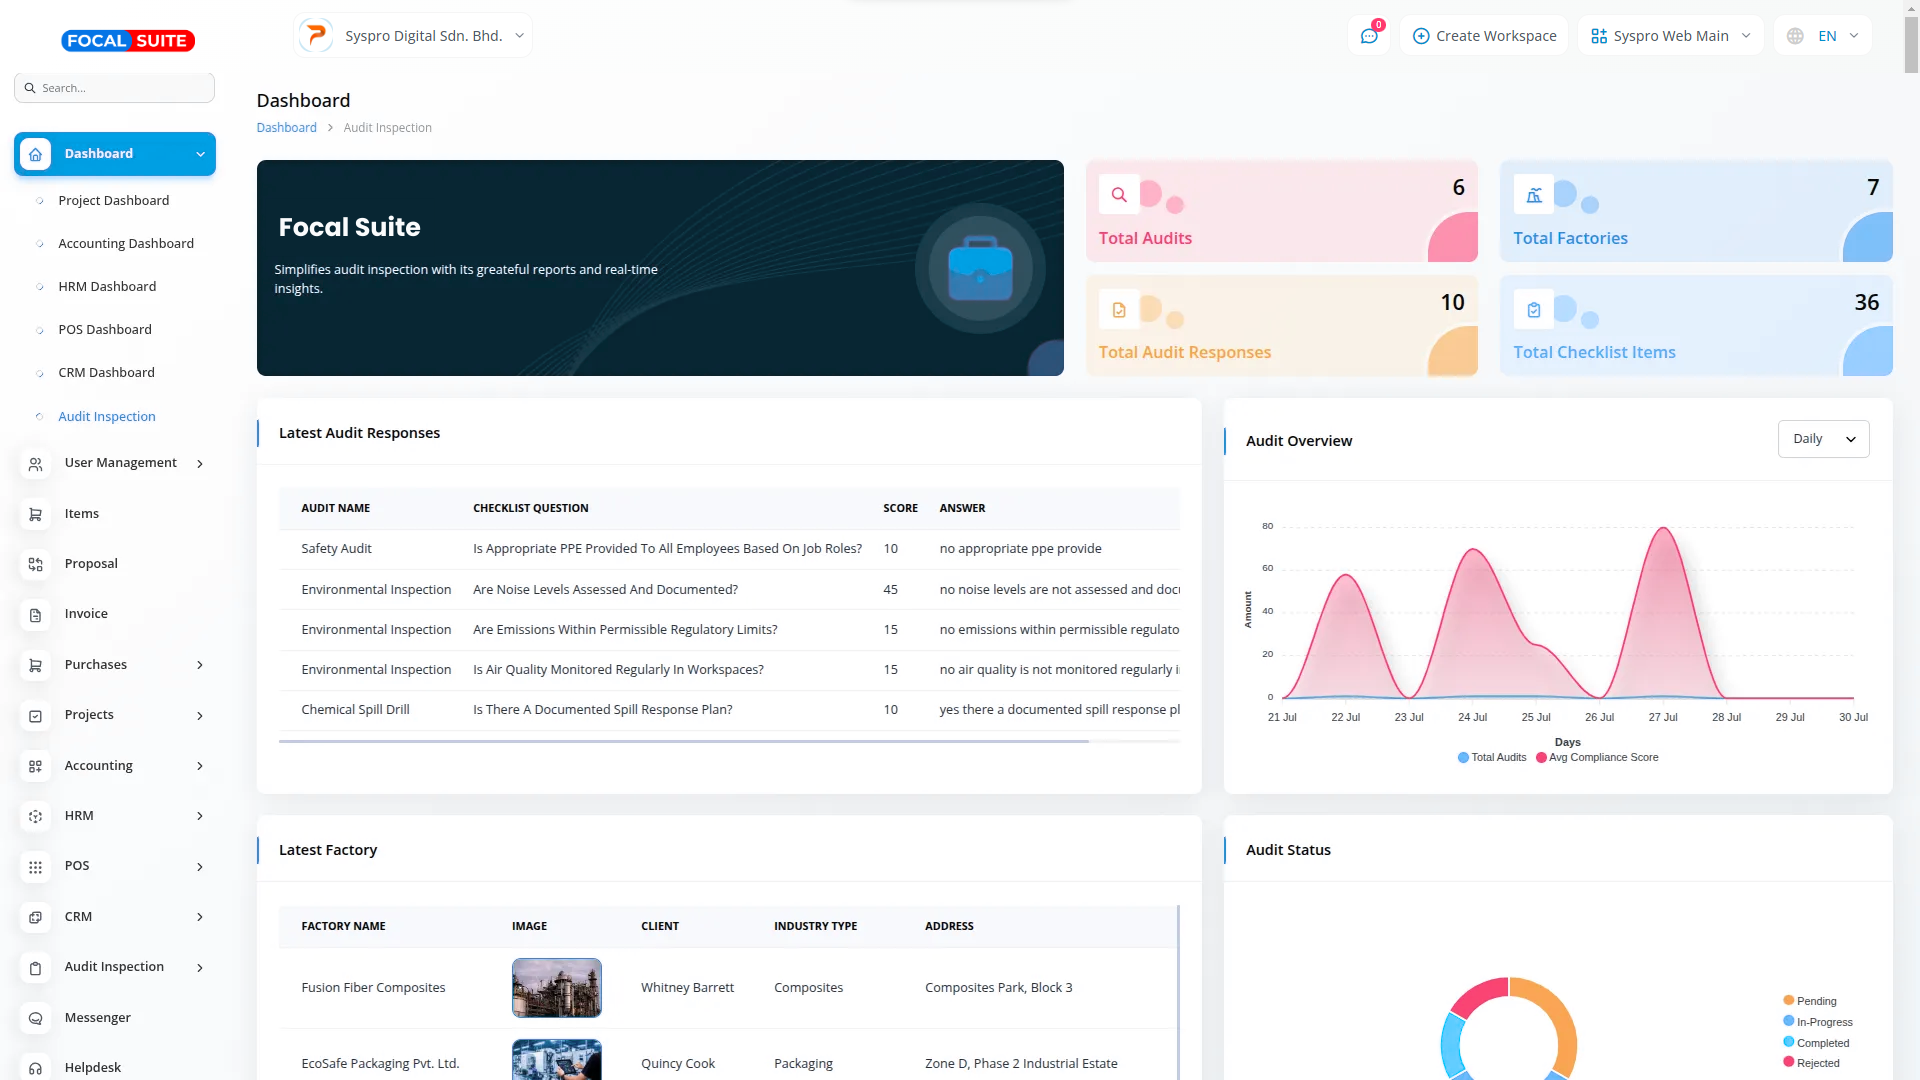
Task: Open the chat messages icon in header
Action: coord(1369,36)
